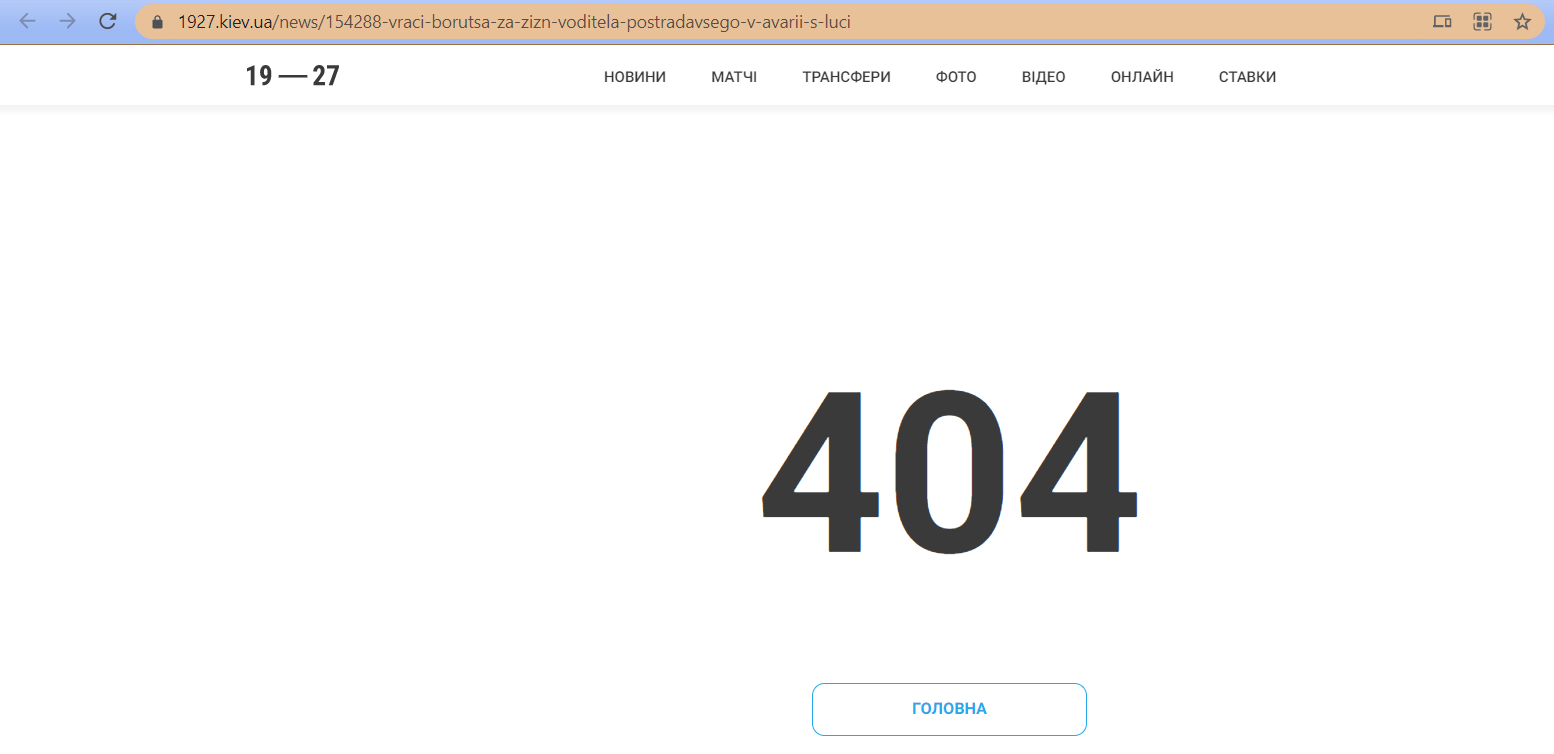1554x754 pixels.
Task: Open the ОНЛАЙН section
Action: click(1142, 77)
